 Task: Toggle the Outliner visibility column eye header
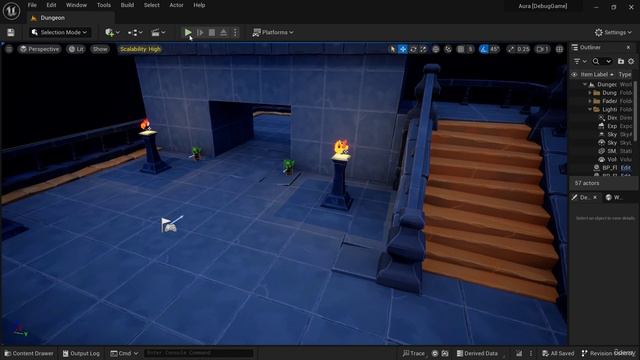click(x=574, y=75)
